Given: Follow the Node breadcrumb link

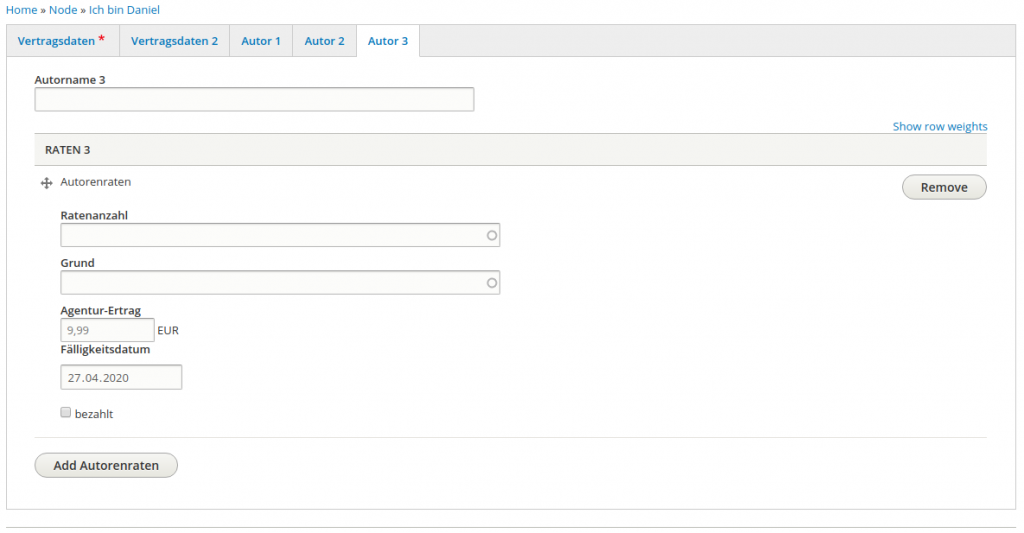Looking at the screenshot, I should 63,10.
